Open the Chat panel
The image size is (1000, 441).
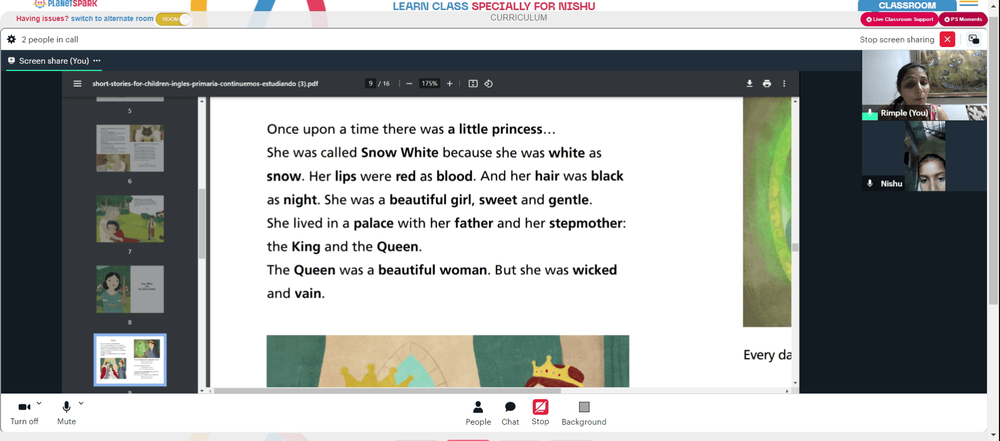510,413
